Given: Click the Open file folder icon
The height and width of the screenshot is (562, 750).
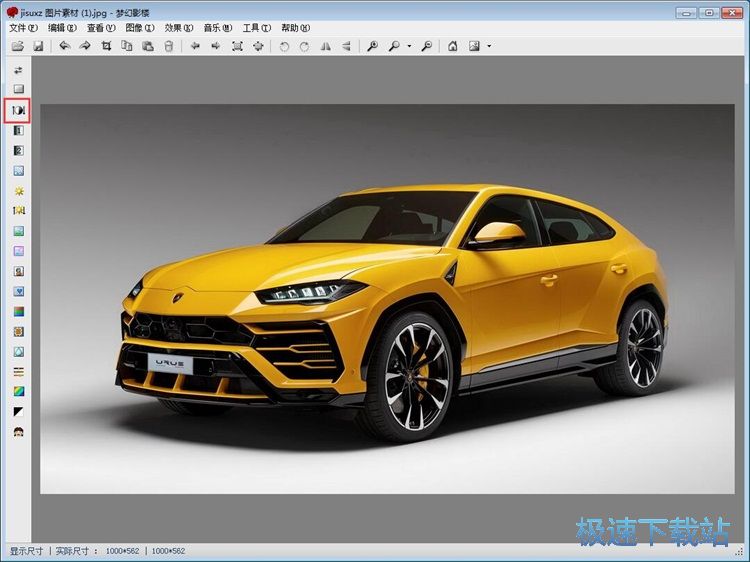Looking at the screenshot, I should (17, 46).
